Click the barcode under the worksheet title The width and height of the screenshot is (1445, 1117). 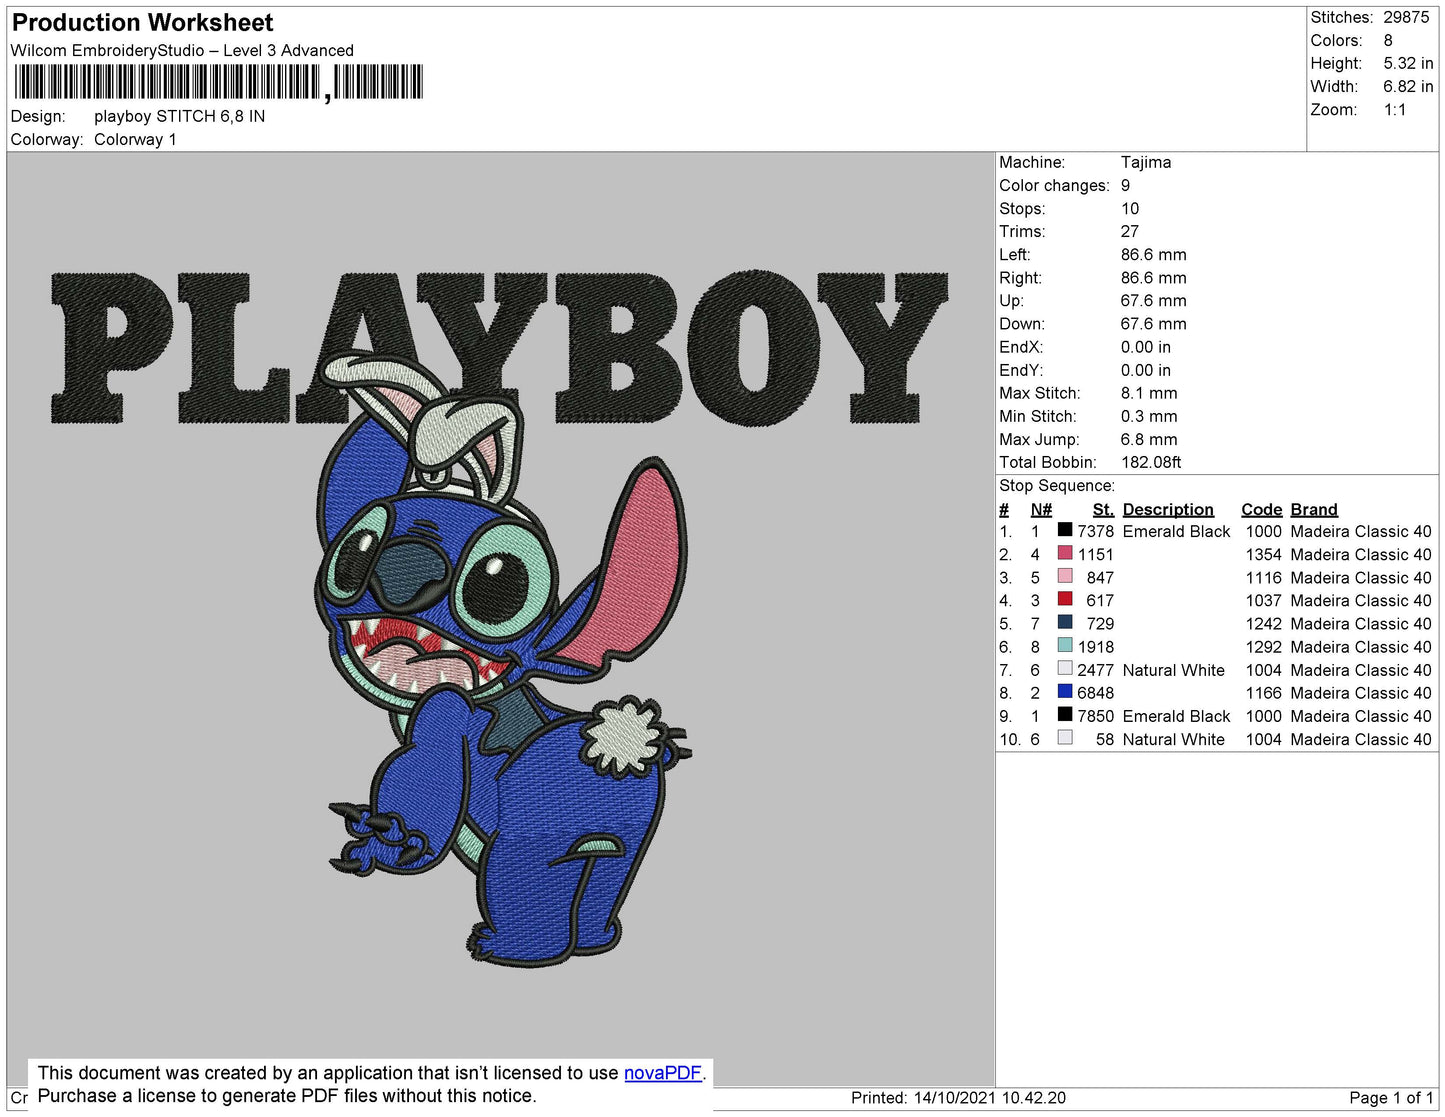[x=218, y=82]
